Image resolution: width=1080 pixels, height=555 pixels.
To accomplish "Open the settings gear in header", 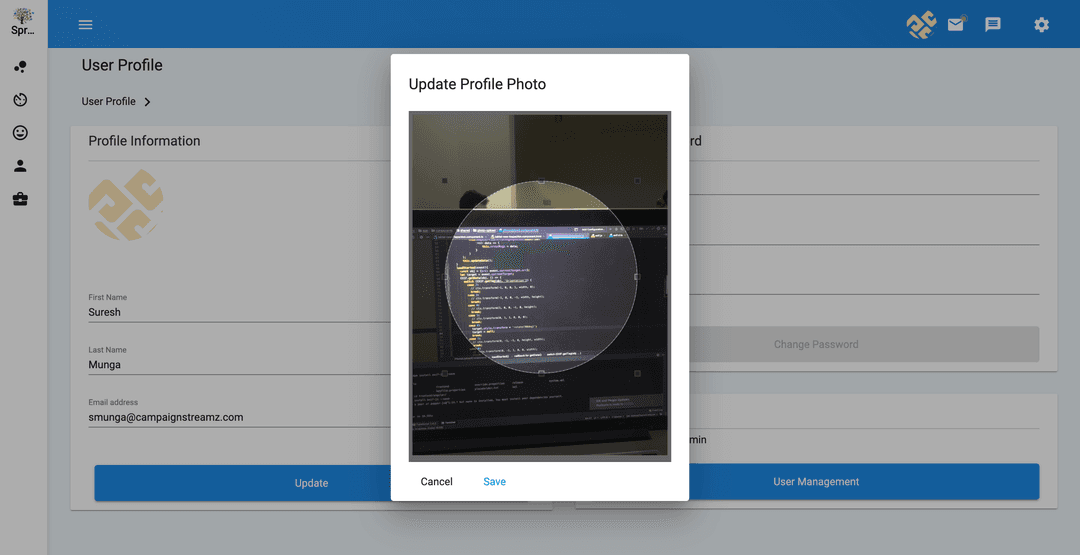I will click(x=1041, y=25).
